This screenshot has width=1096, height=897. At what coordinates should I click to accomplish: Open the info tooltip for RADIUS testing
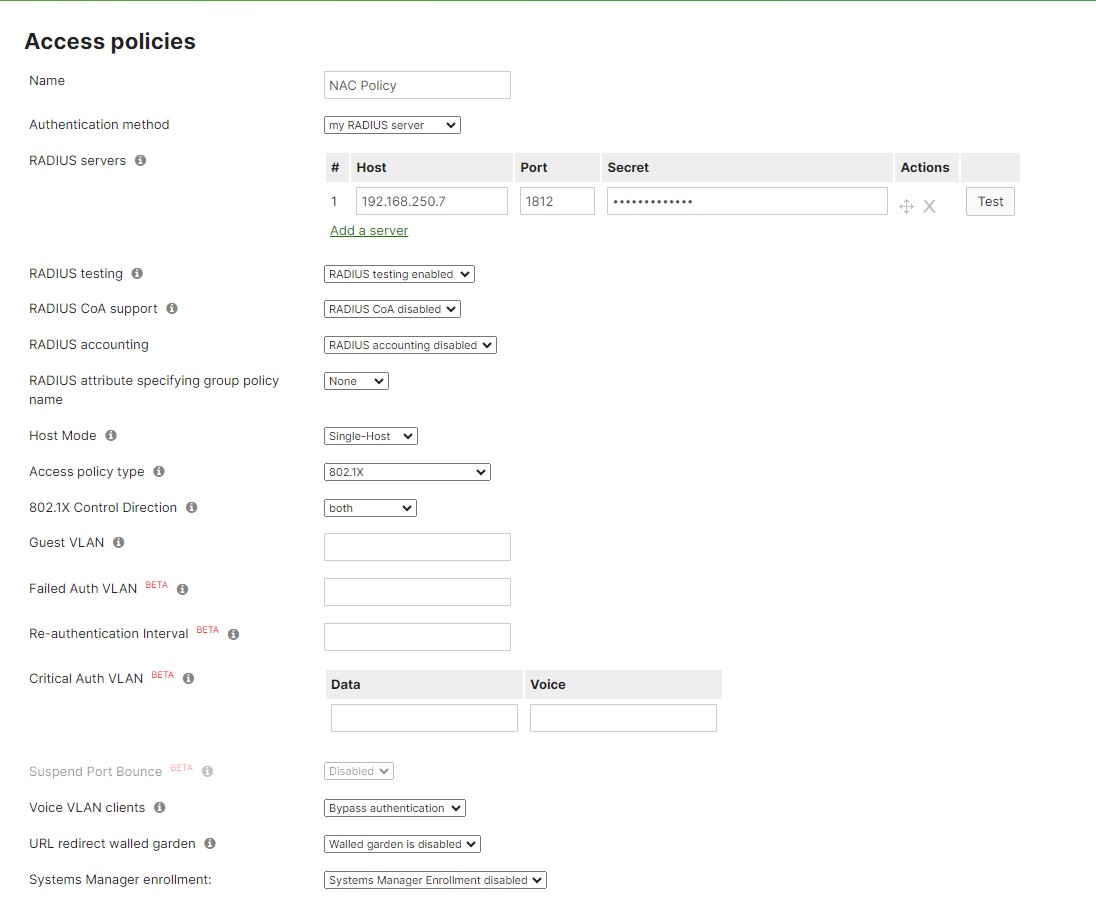[x=136, y=272]
